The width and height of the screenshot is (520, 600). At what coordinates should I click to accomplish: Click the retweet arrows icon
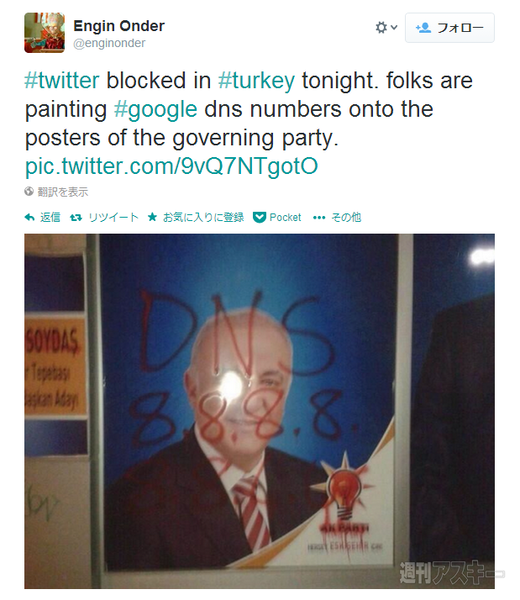76,217
